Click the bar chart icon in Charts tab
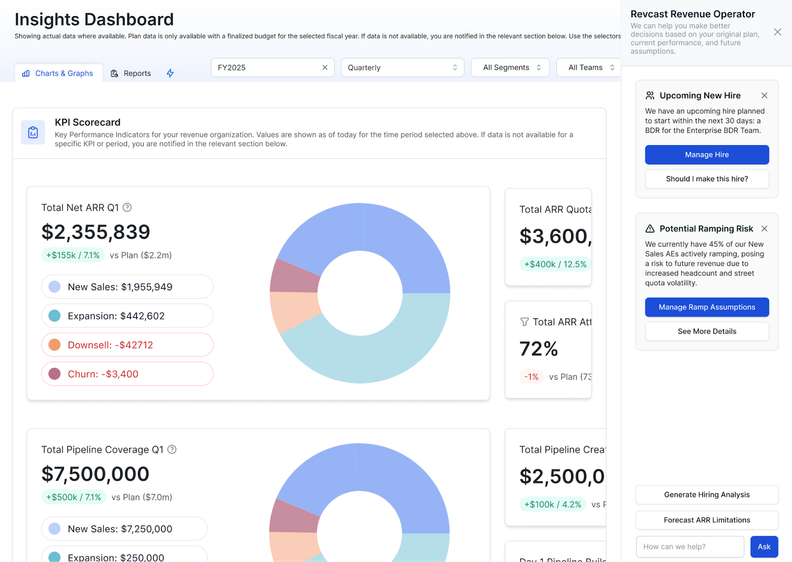 coord(26,73)
